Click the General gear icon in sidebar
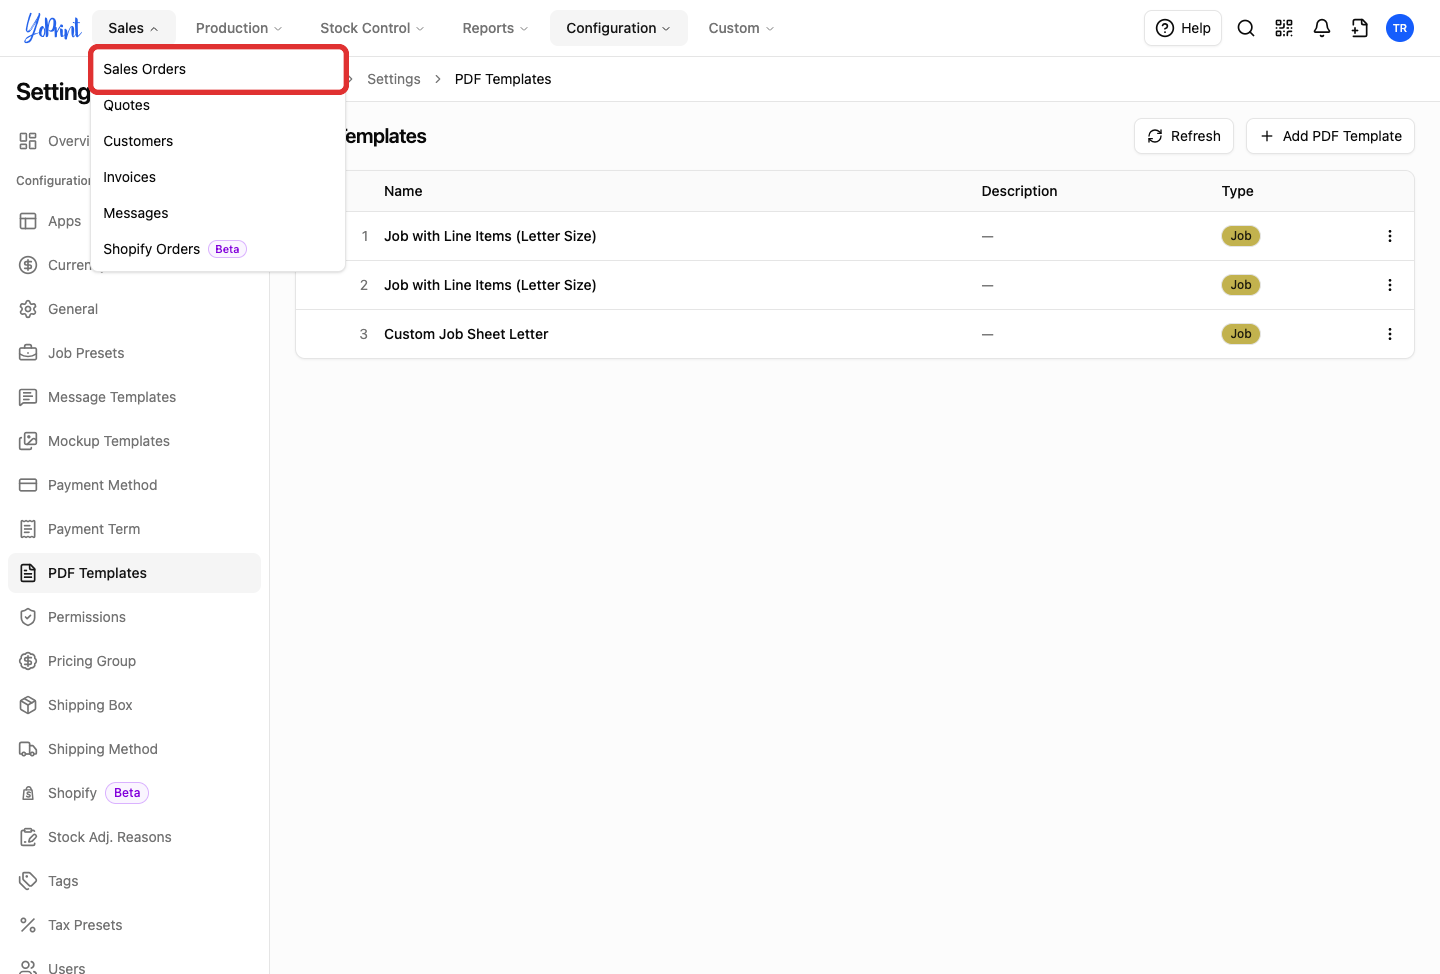This screenshot has width=1440, height=974. (x=28, y=309)
